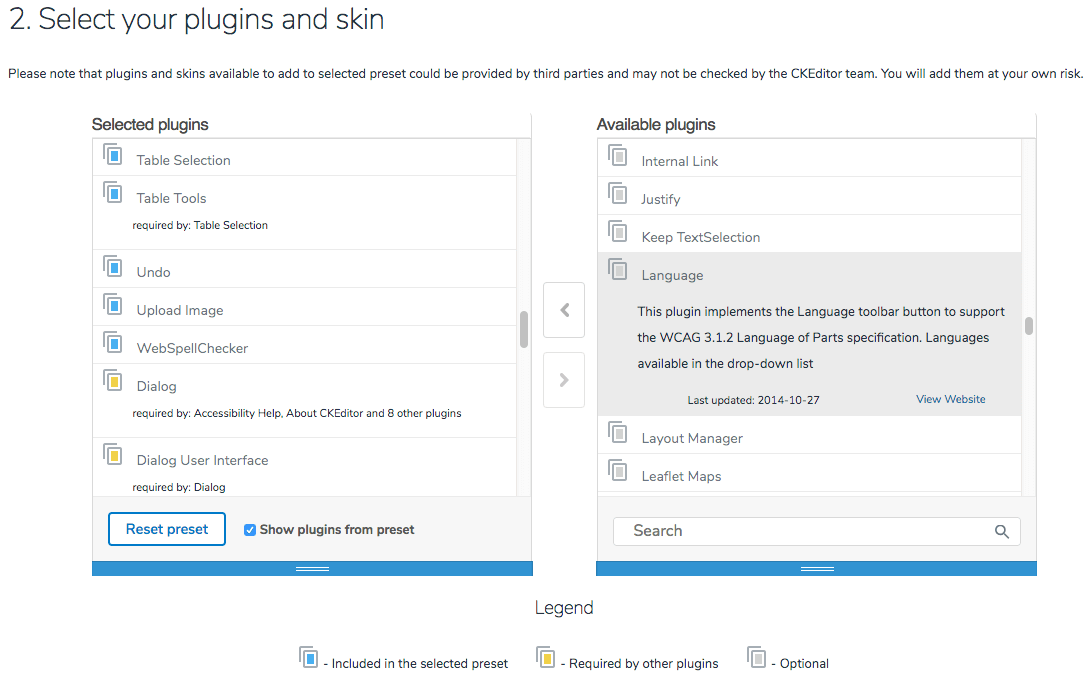The image size is (1089, 679).
Task: Uncheck Show plugins from preset
Action: tap(250, 530)
